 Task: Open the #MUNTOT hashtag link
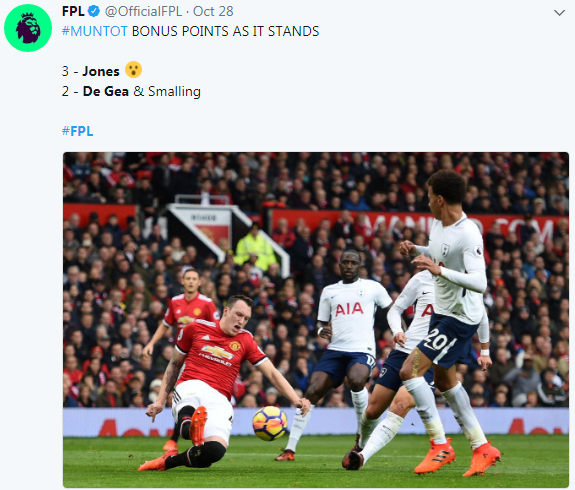coord(95,31)
